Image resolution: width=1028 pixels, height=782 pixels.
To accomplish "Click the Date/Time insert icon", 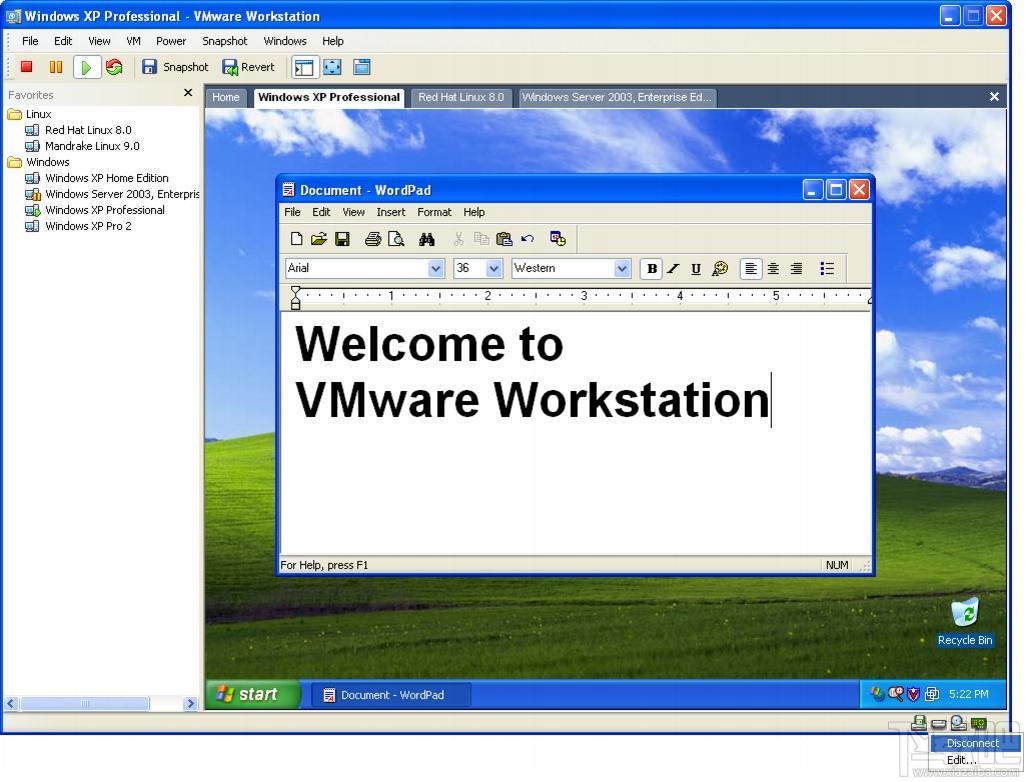I will coord(559,238).
